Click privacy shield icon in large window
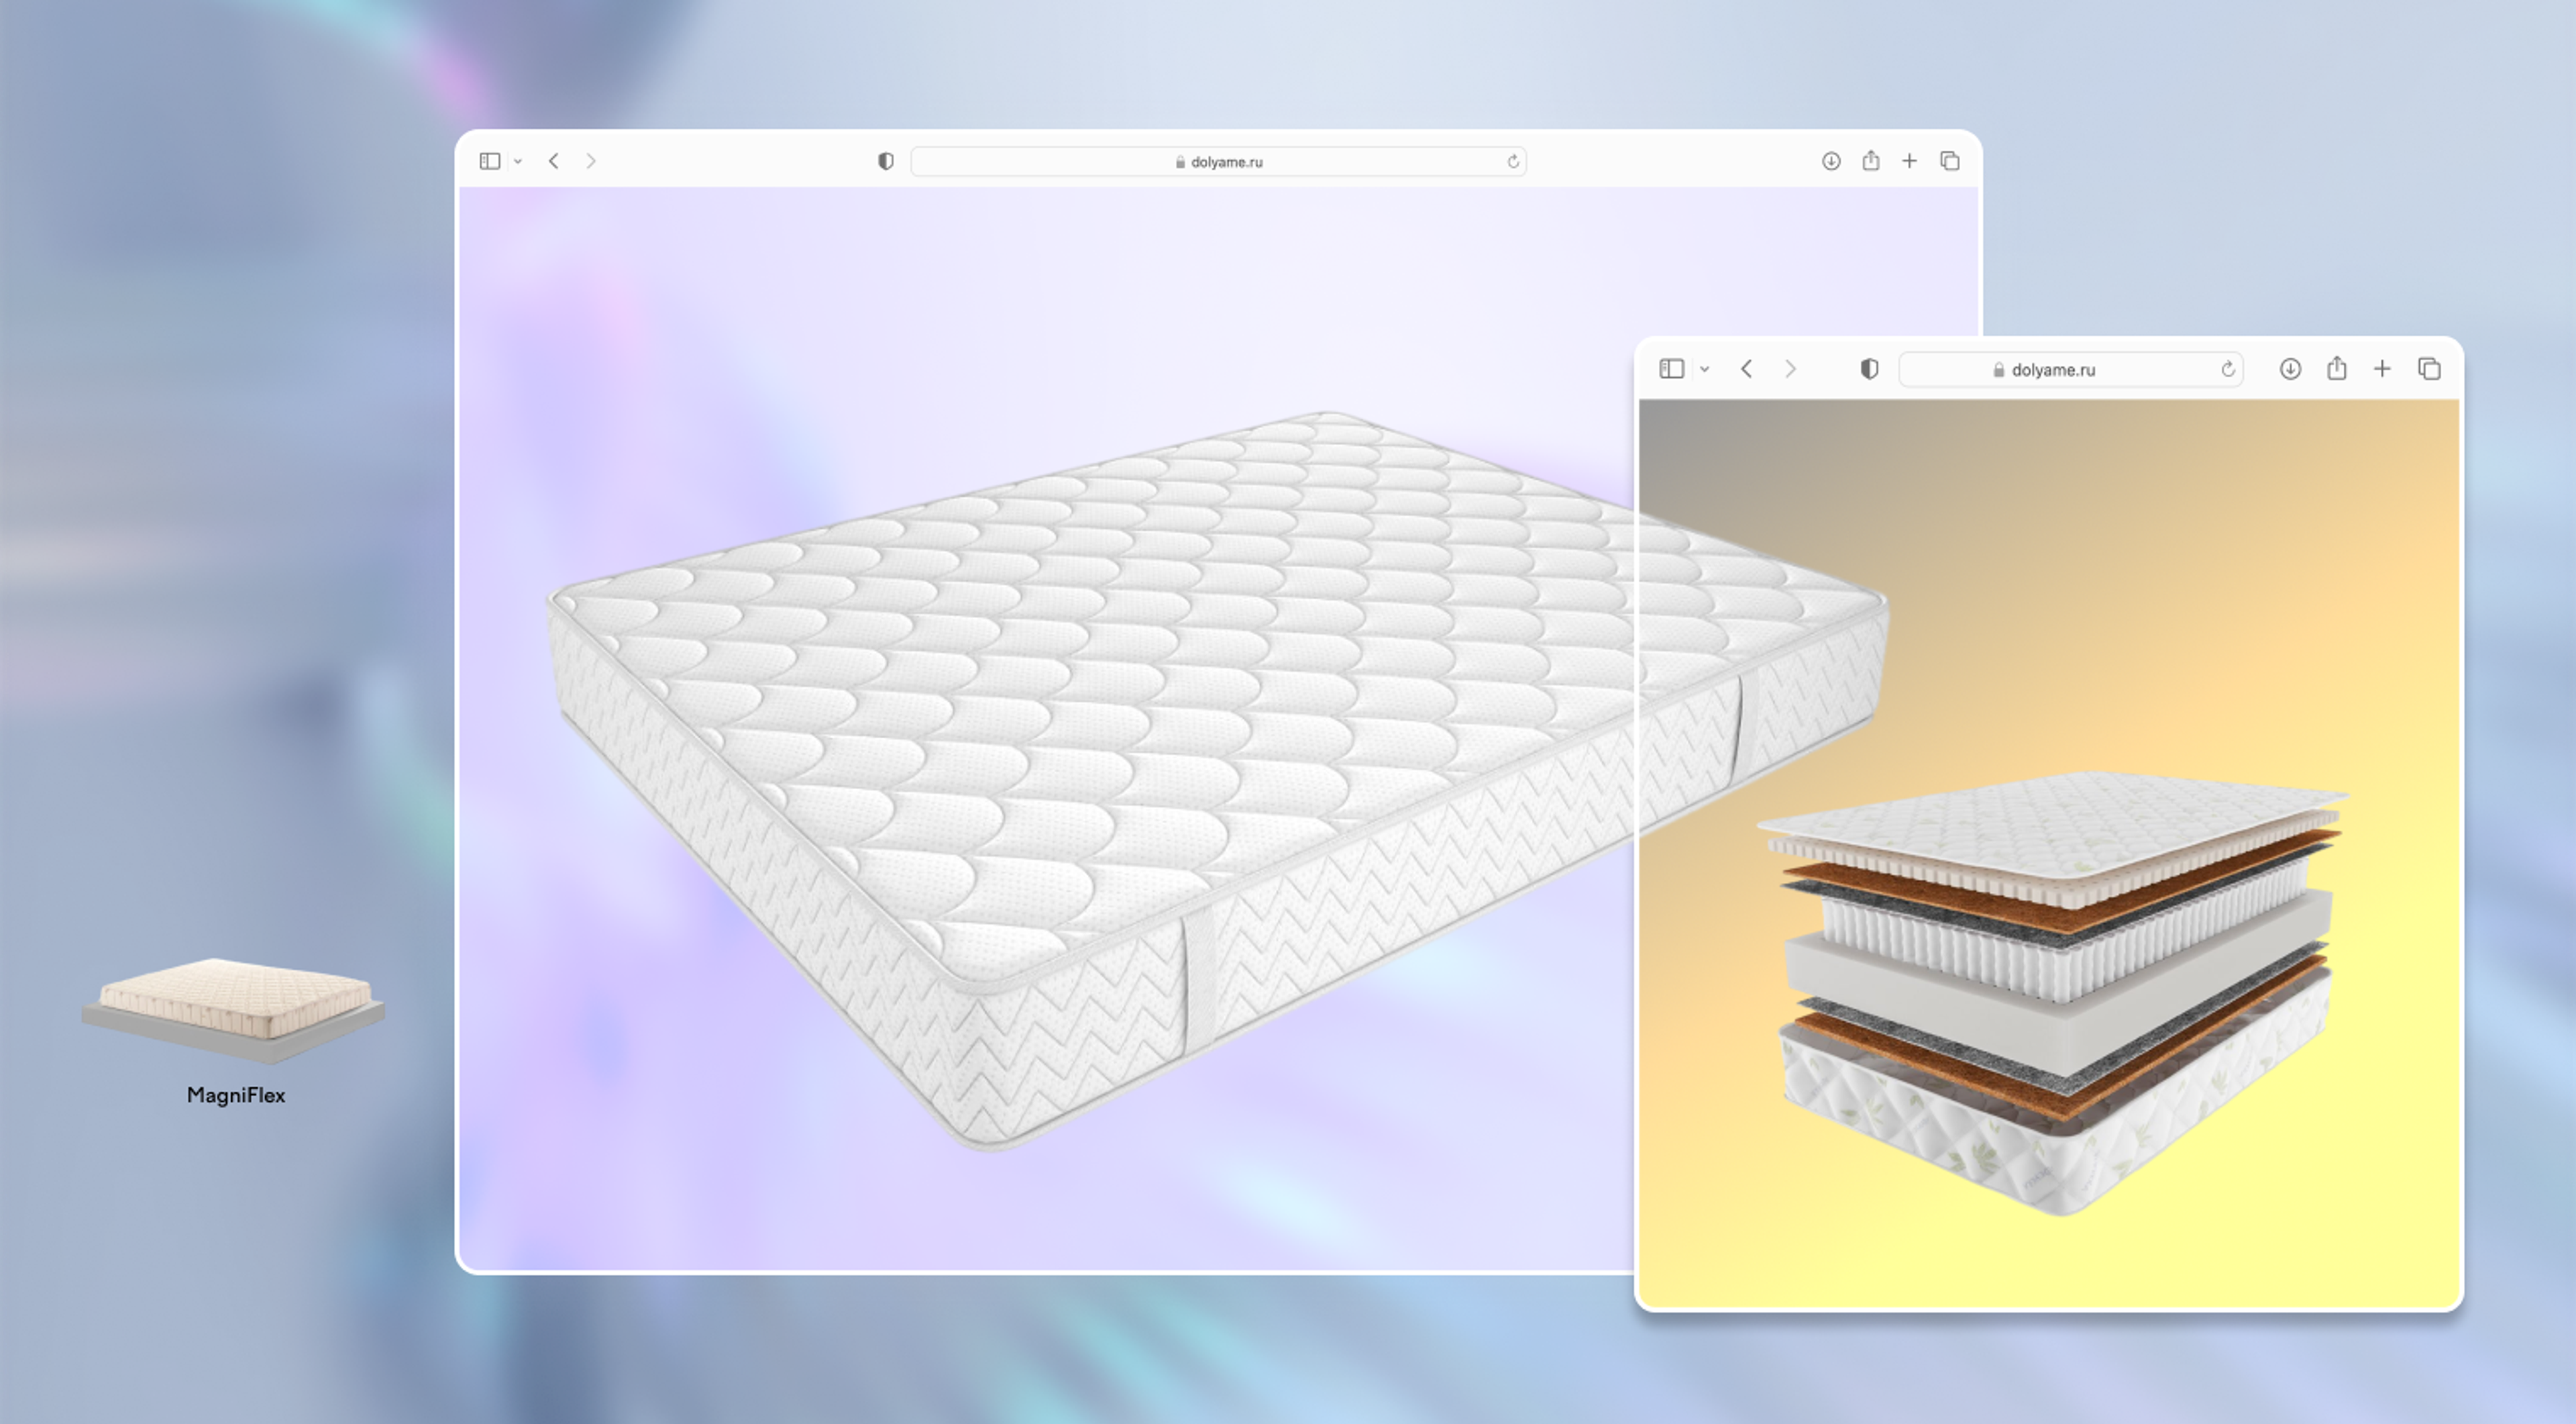 pos(885,161)
